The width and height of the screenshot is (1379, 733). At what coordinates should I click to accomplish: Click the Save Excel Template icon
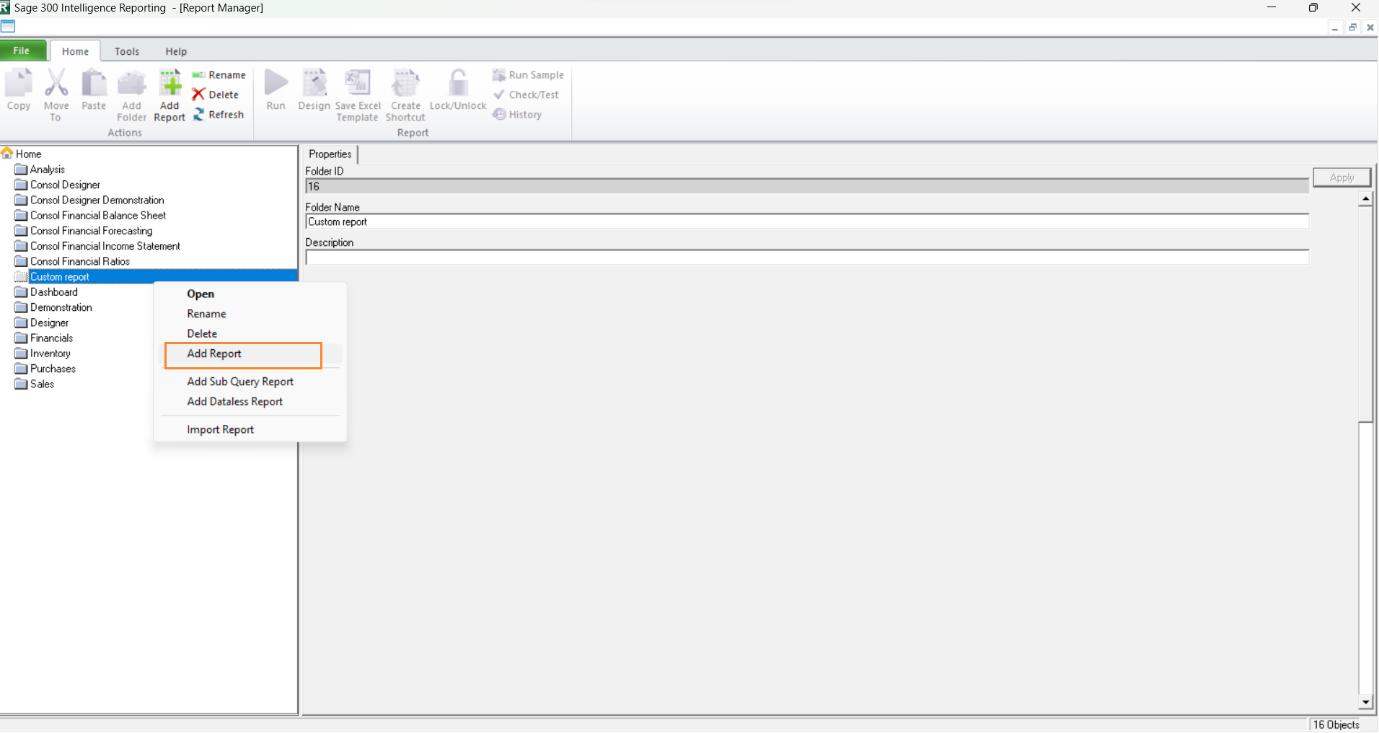click(x=357, y=84)
